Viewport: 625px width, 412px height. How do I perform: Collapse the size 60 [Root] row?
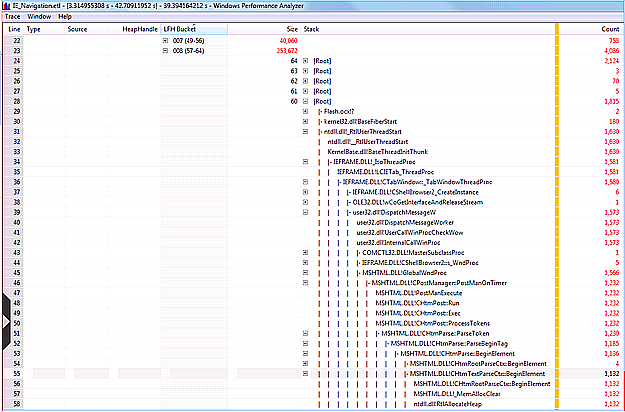point(305,101)
